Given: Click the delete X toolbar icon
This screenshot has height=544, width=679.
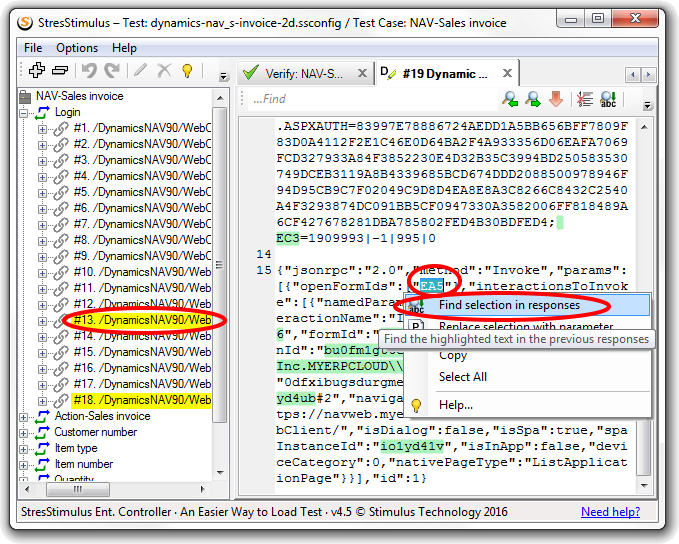Looking at the screenshot, I should (164, 70).
